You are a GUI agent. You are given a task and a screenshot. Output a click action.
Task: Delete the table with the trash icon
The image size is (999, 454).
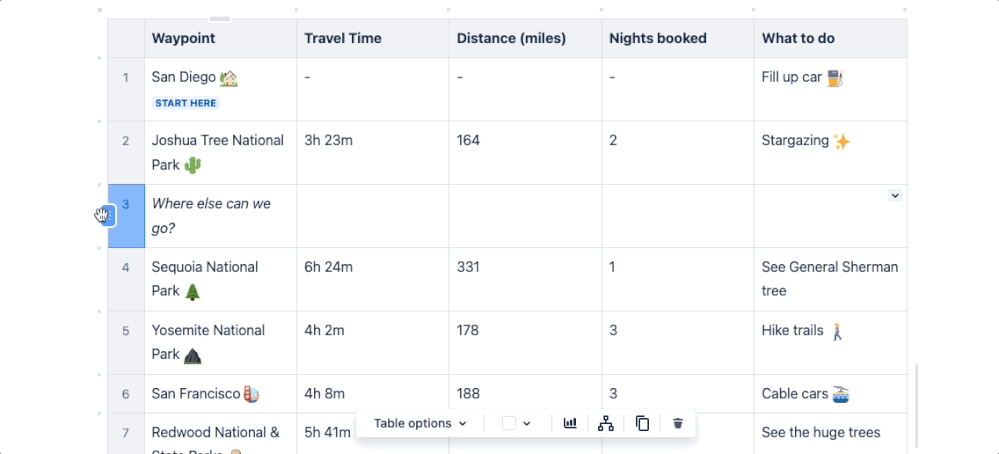pyautogui.click(x=678, y=423)
